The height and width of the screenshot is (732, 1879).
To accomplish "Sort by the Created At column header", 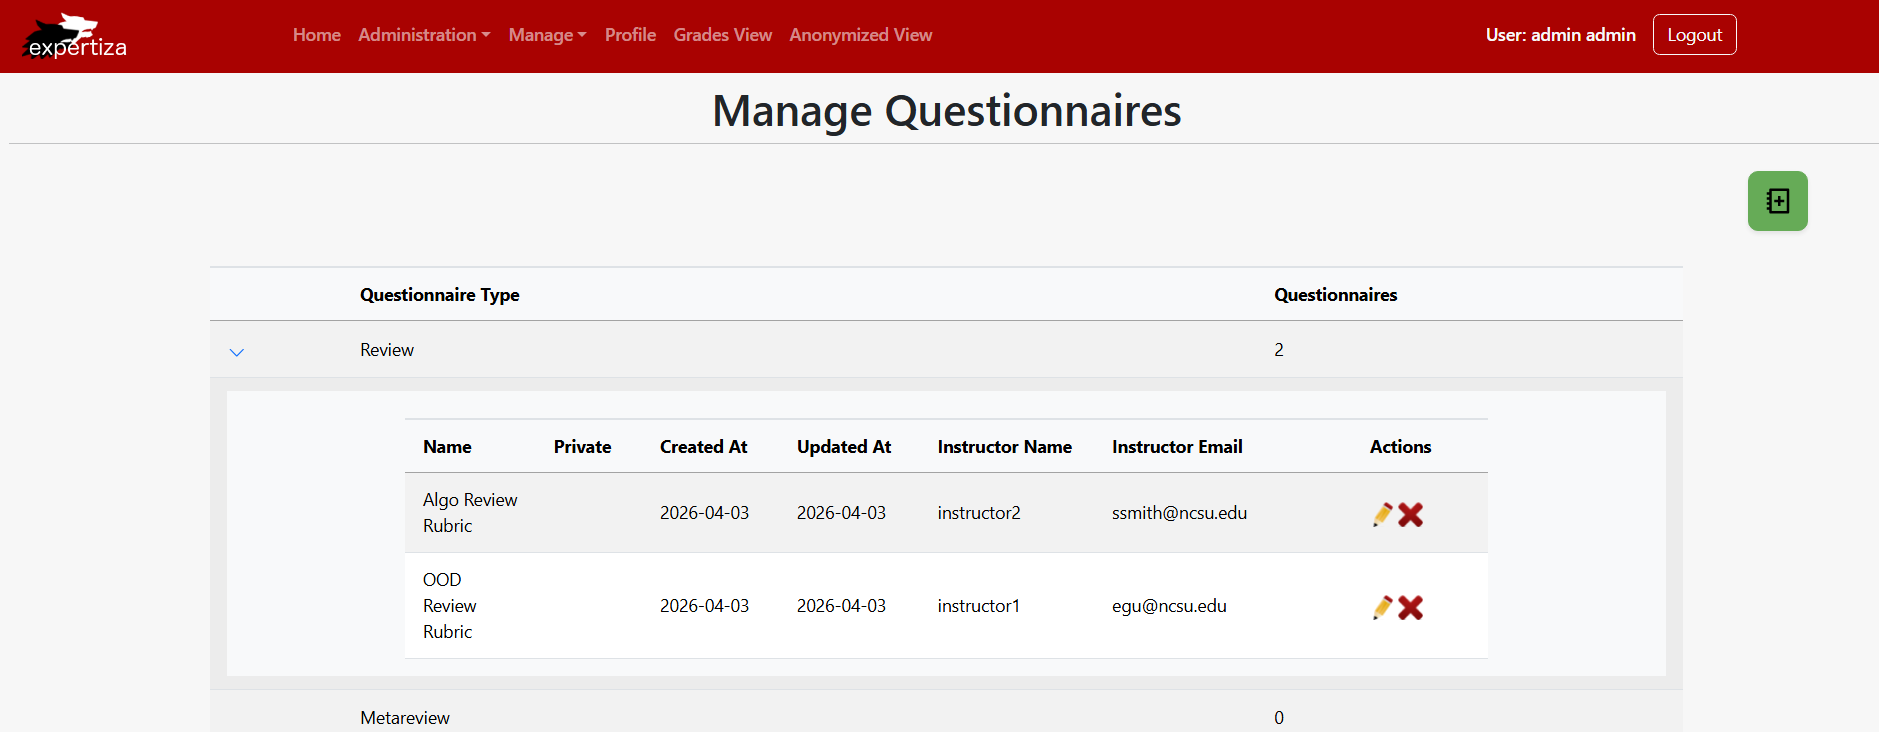I will pyautogui.click(x=704, y=447).
